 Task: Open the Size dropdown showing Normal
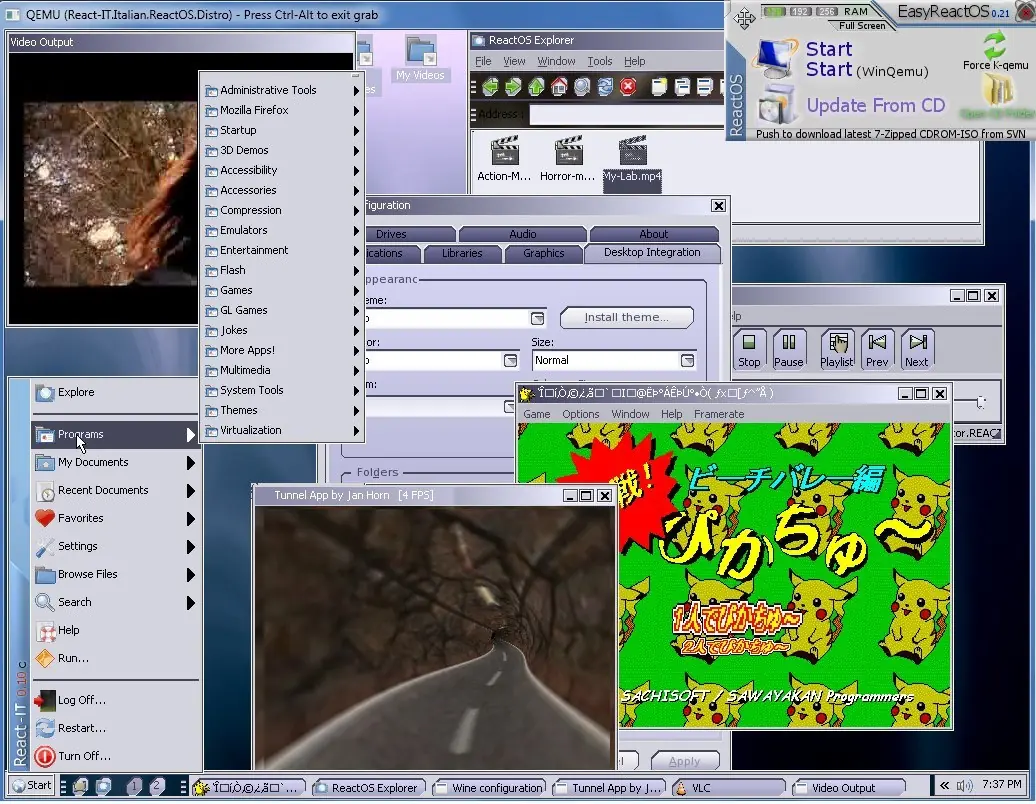click(x=687, y=360)
